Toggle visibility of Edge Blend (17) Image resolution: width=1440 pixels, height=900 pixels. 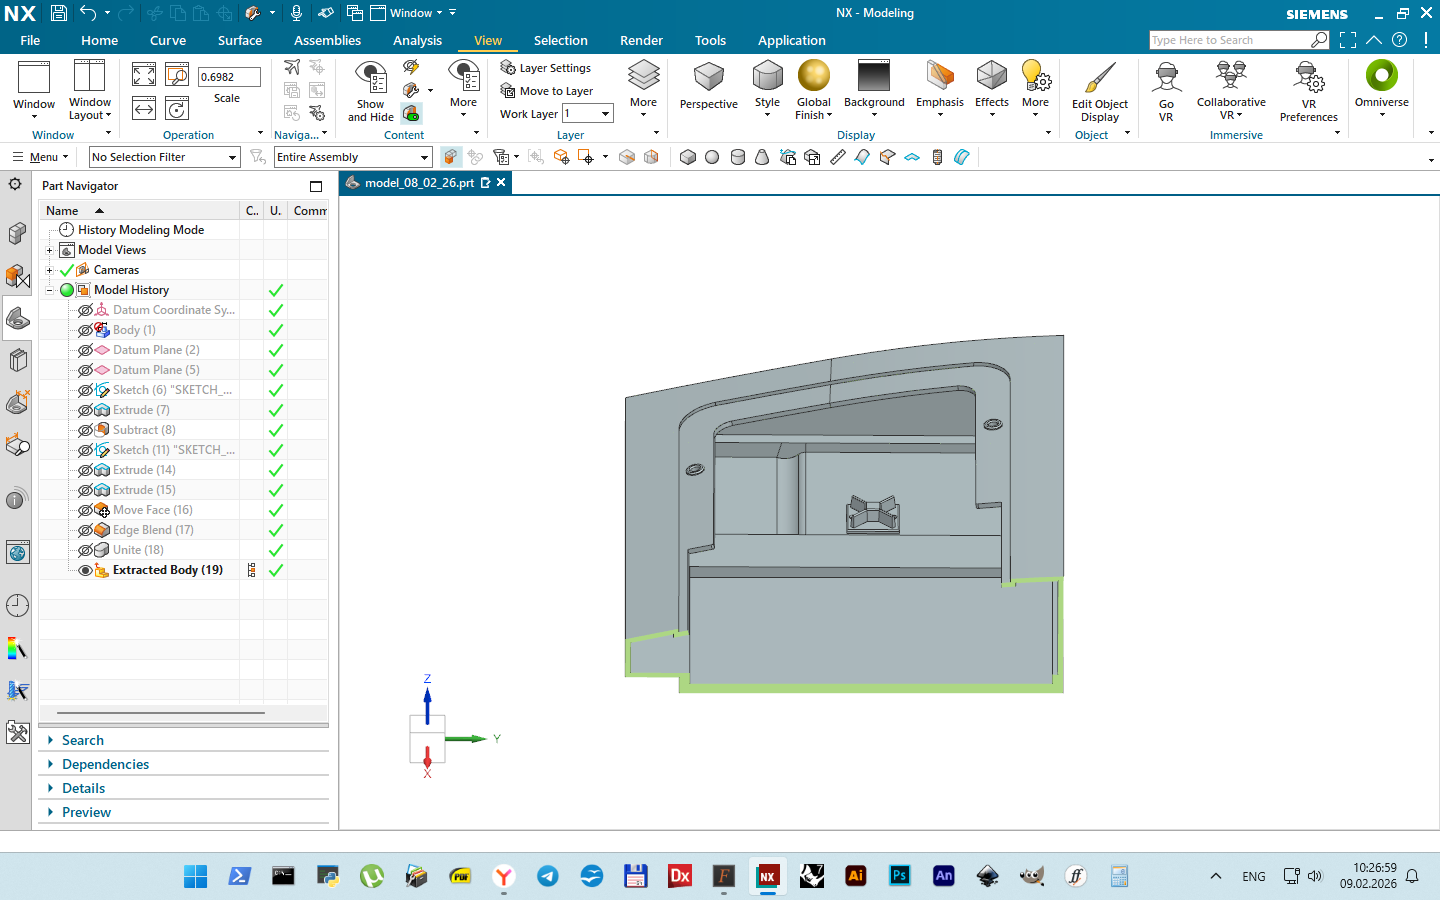(86, 530)
